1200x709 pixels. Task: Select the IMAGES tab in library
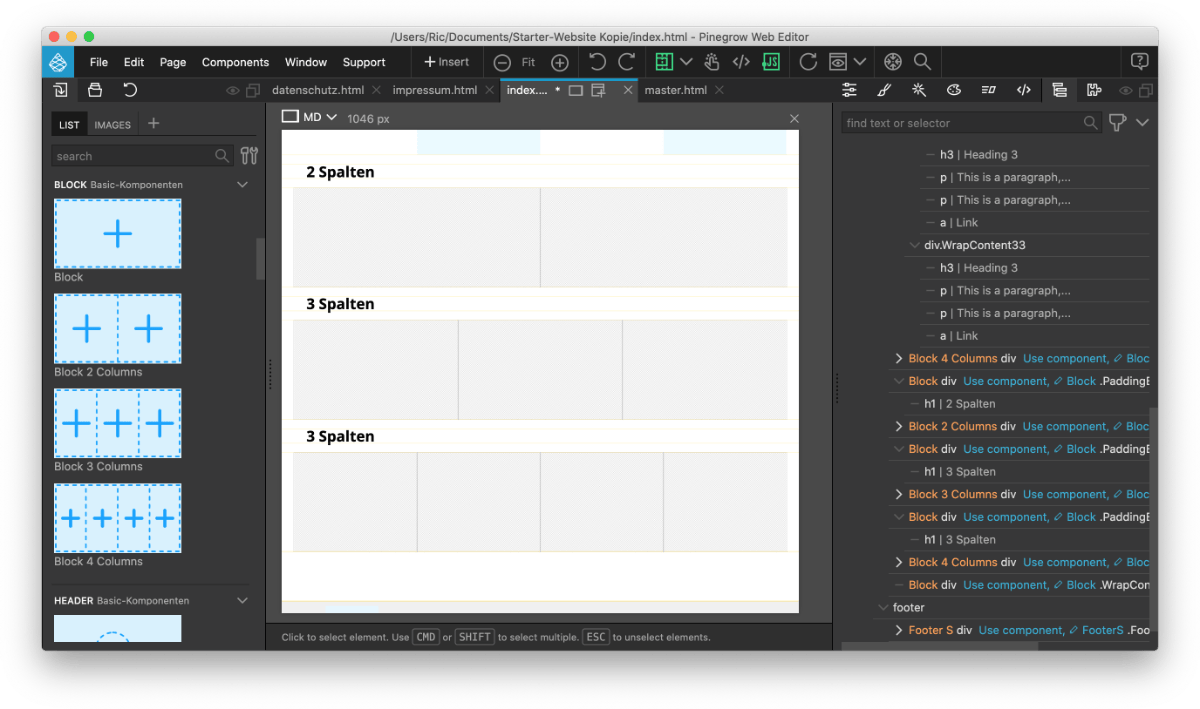point(112,125)
